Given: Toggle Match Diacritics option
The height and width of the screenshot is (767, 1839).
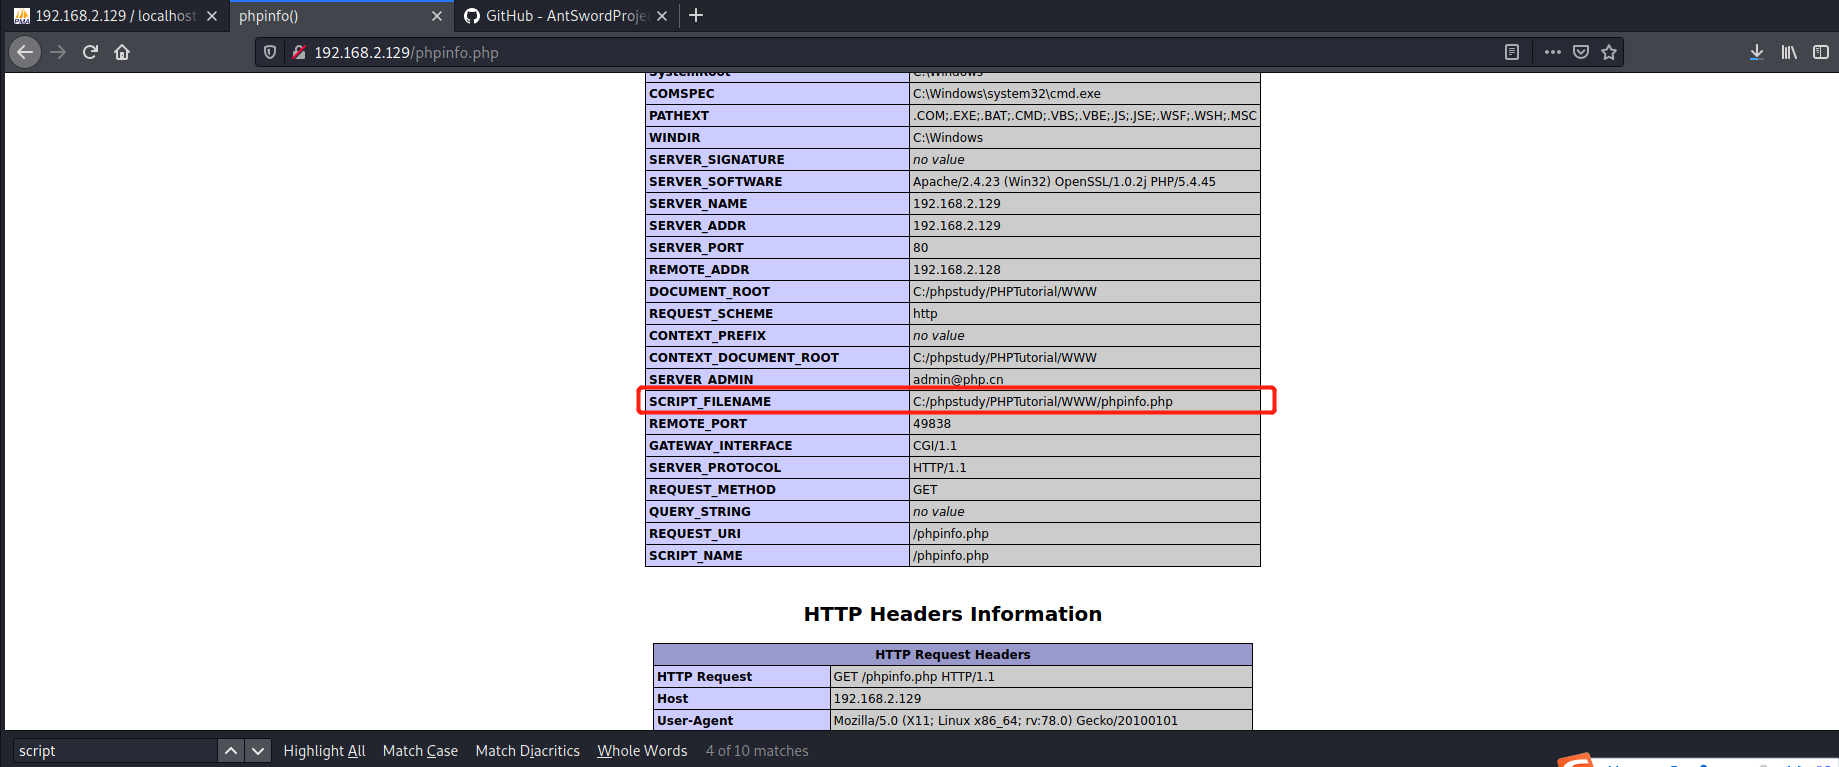Looking at the screenshot, I should pos(527,751).
